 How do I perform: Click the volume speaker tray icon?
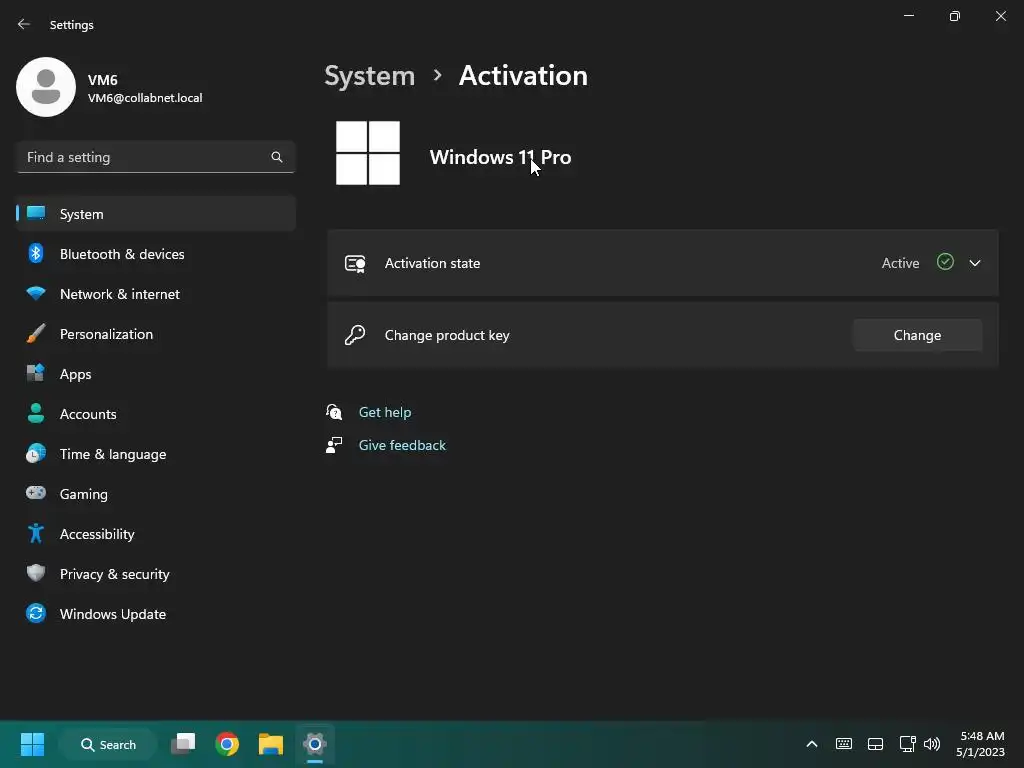point(932,744)
